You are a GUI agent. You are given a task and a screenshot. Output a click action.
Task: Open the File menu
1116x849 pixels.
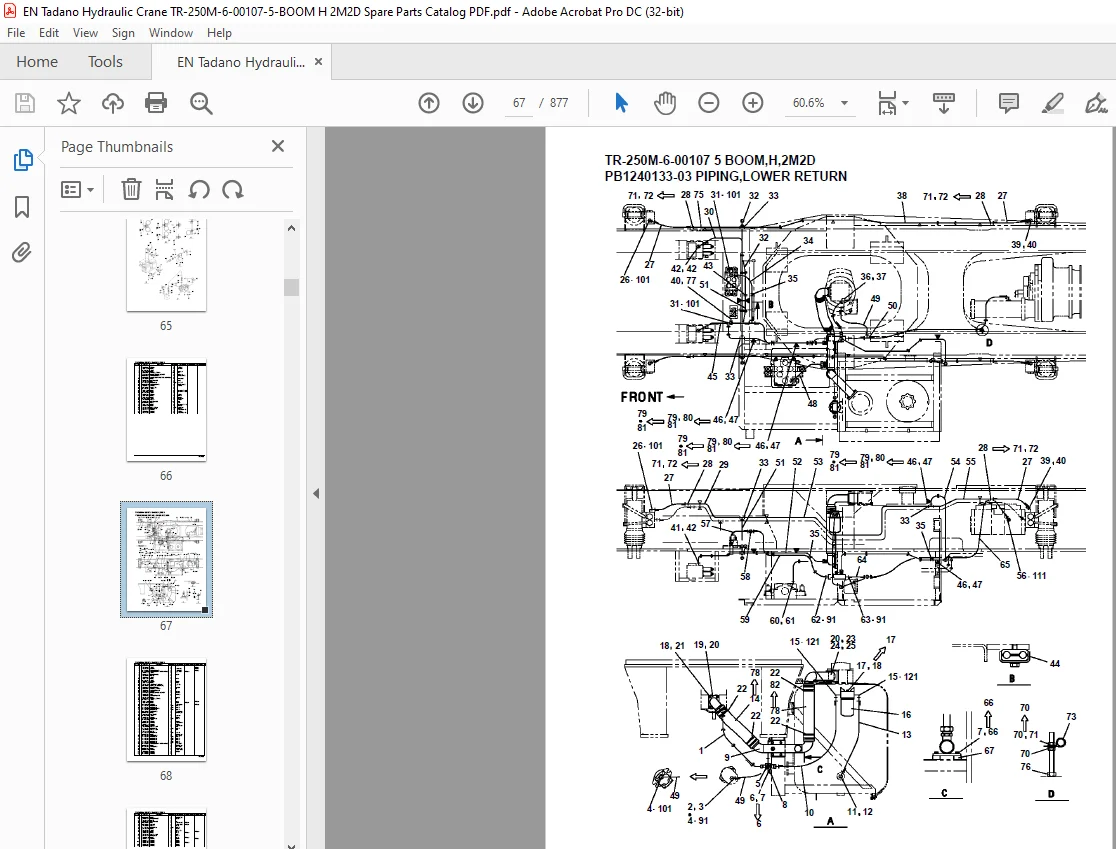click(16, 33)
